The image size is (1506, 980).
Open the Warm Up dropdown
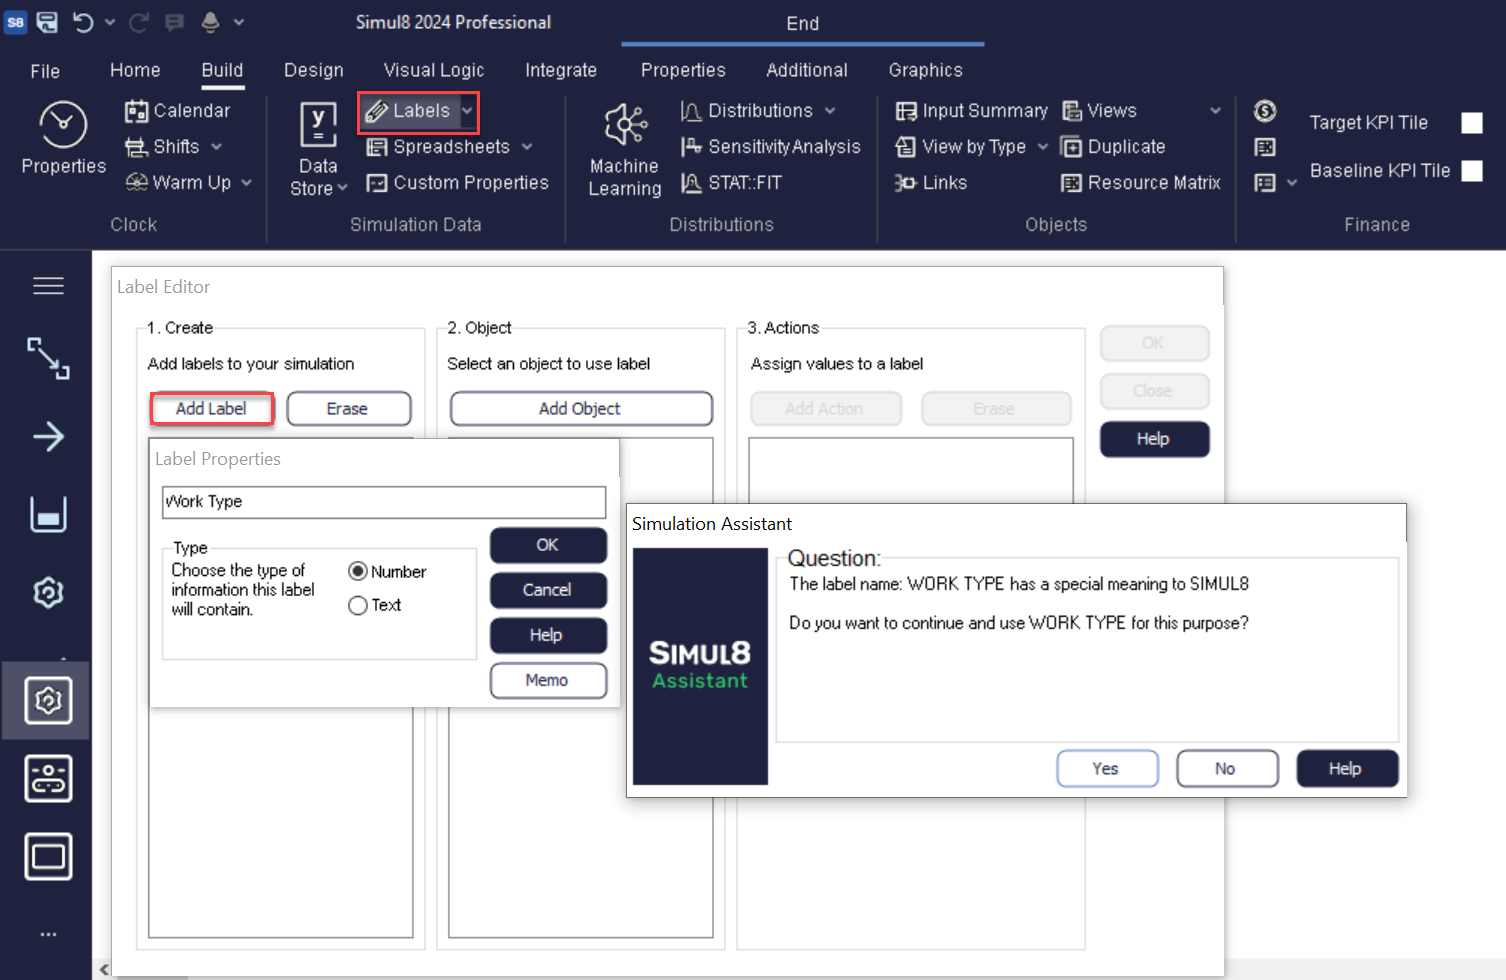click(246, 183)
